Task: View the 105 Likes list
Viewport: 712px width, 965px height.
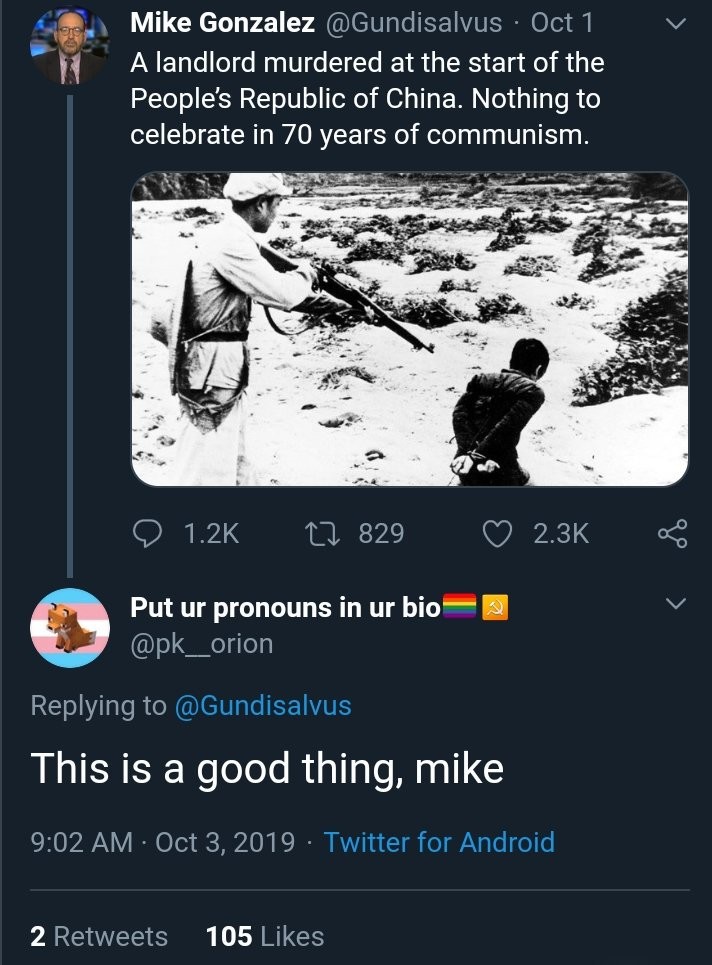Action: click(265, 936)
